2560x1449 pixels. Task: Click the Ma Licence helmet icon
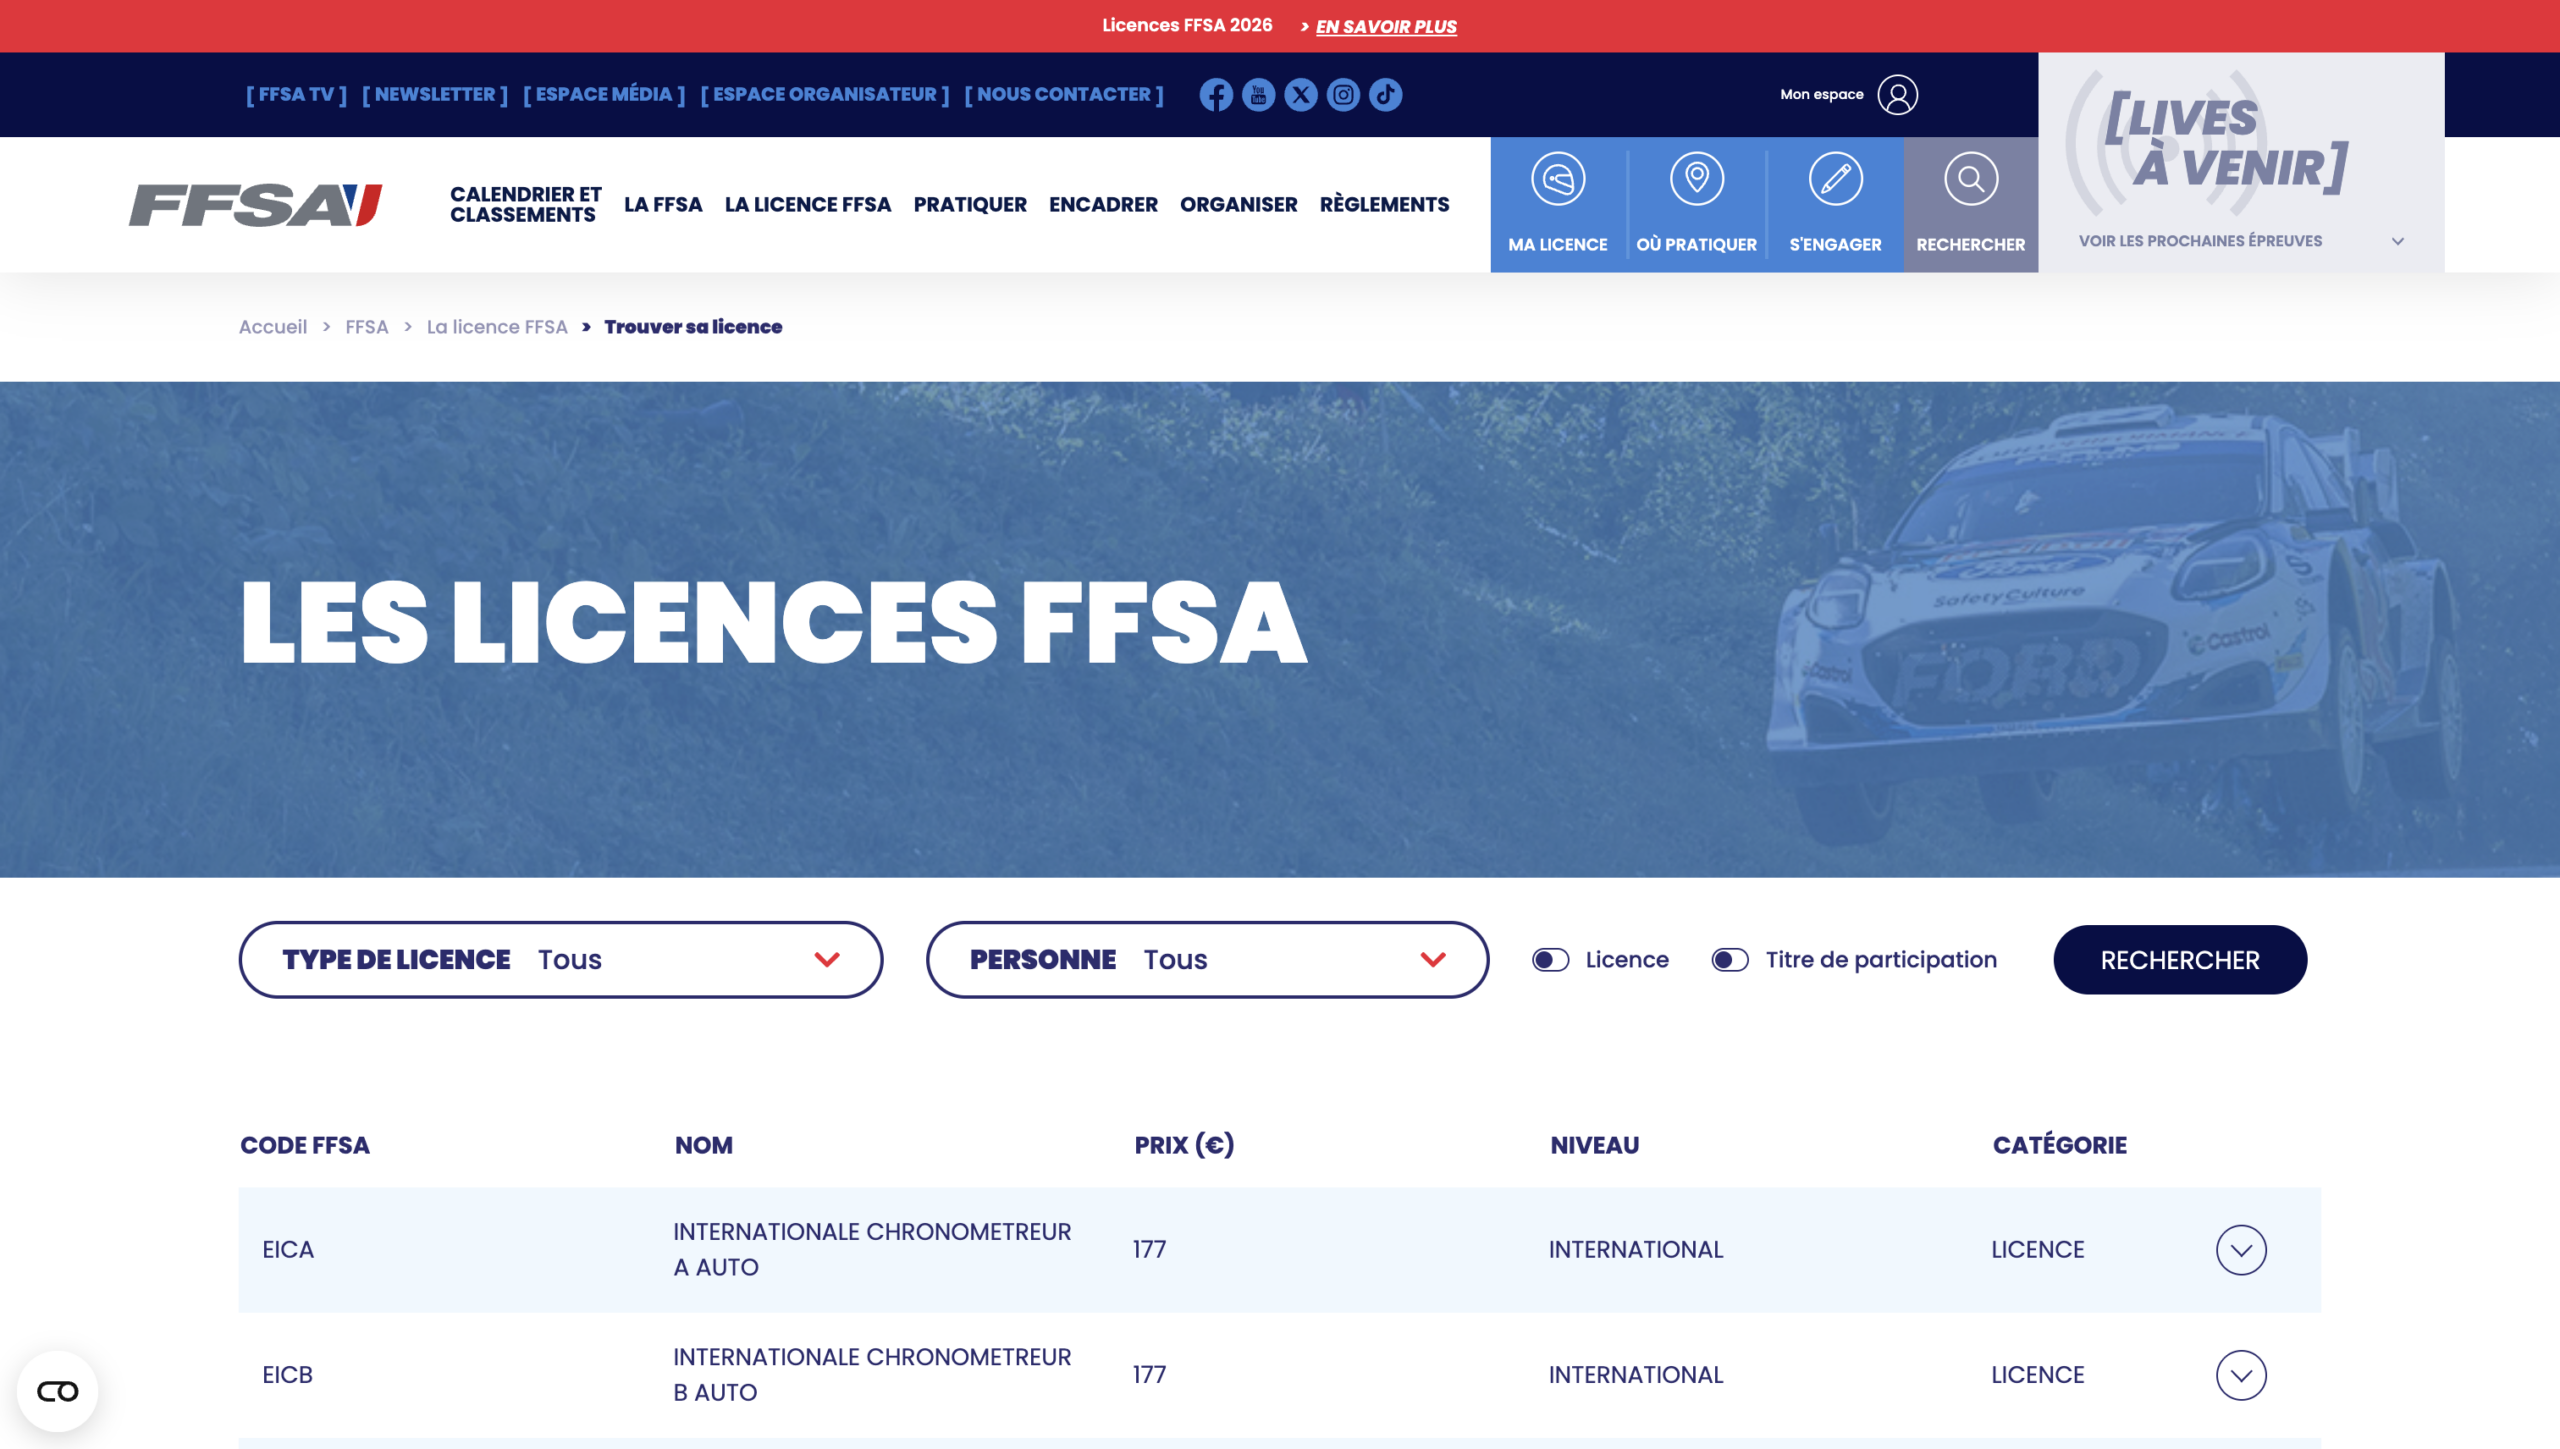point(1557,180)
